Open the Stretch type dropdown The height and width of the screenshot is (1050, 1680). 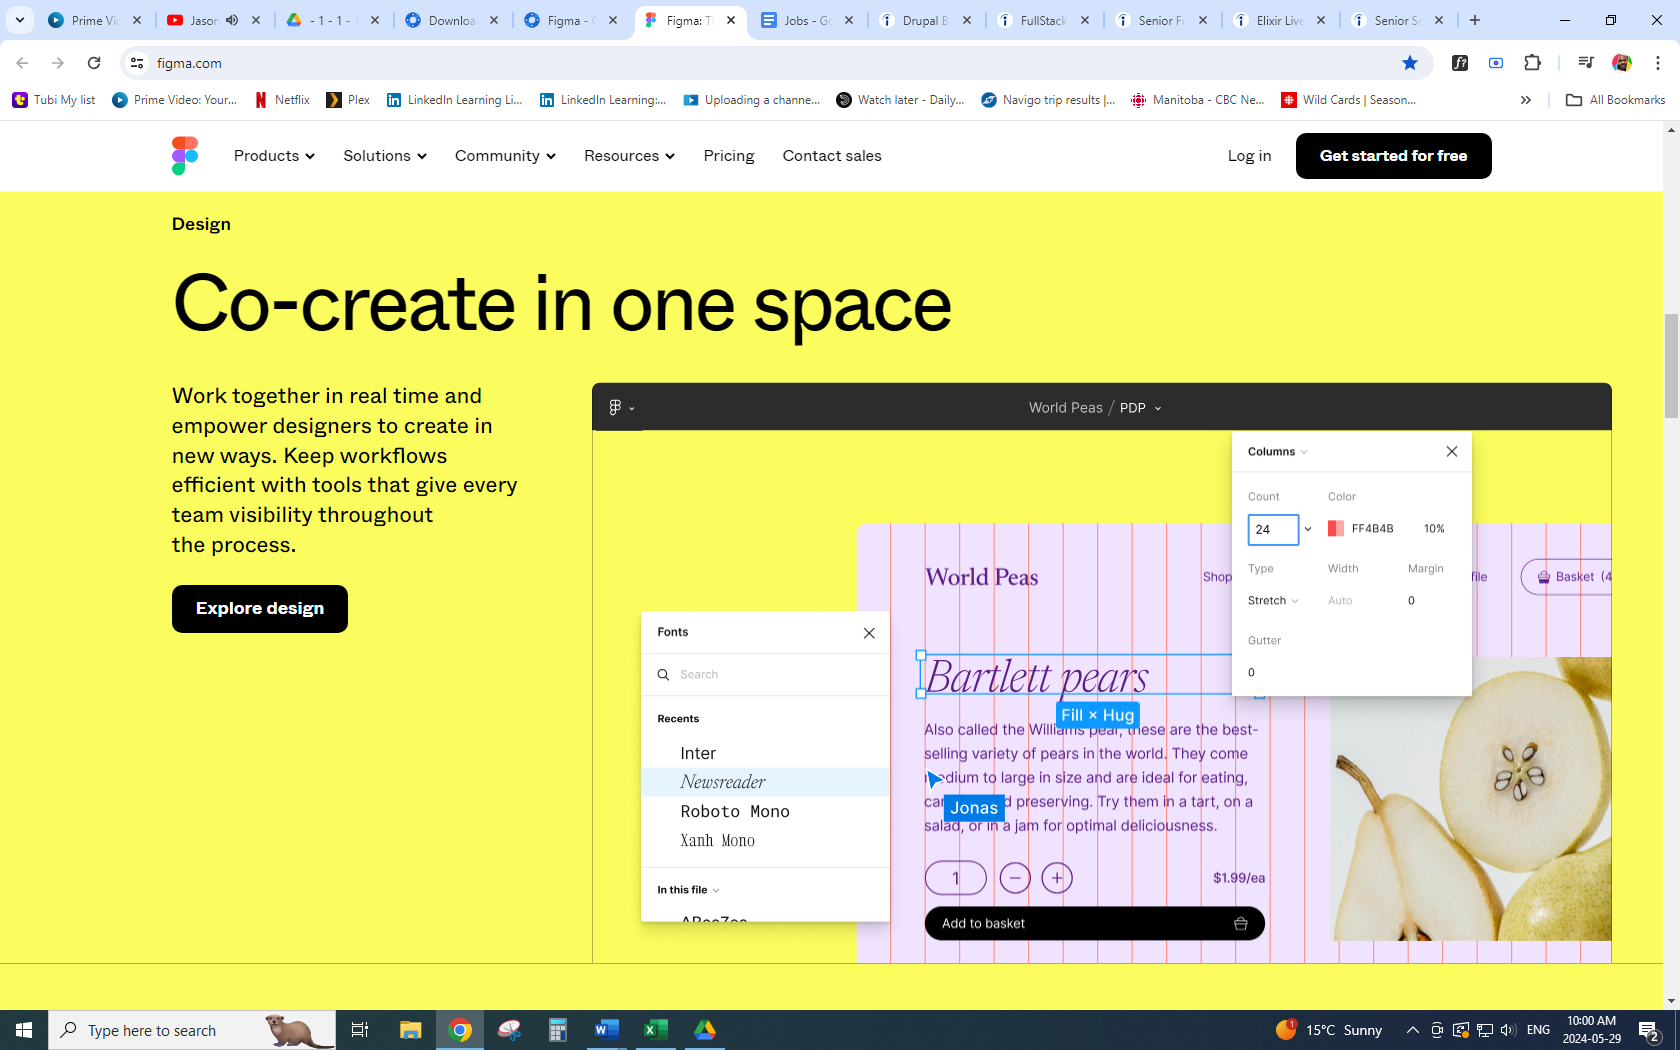tap(1273, 601)
